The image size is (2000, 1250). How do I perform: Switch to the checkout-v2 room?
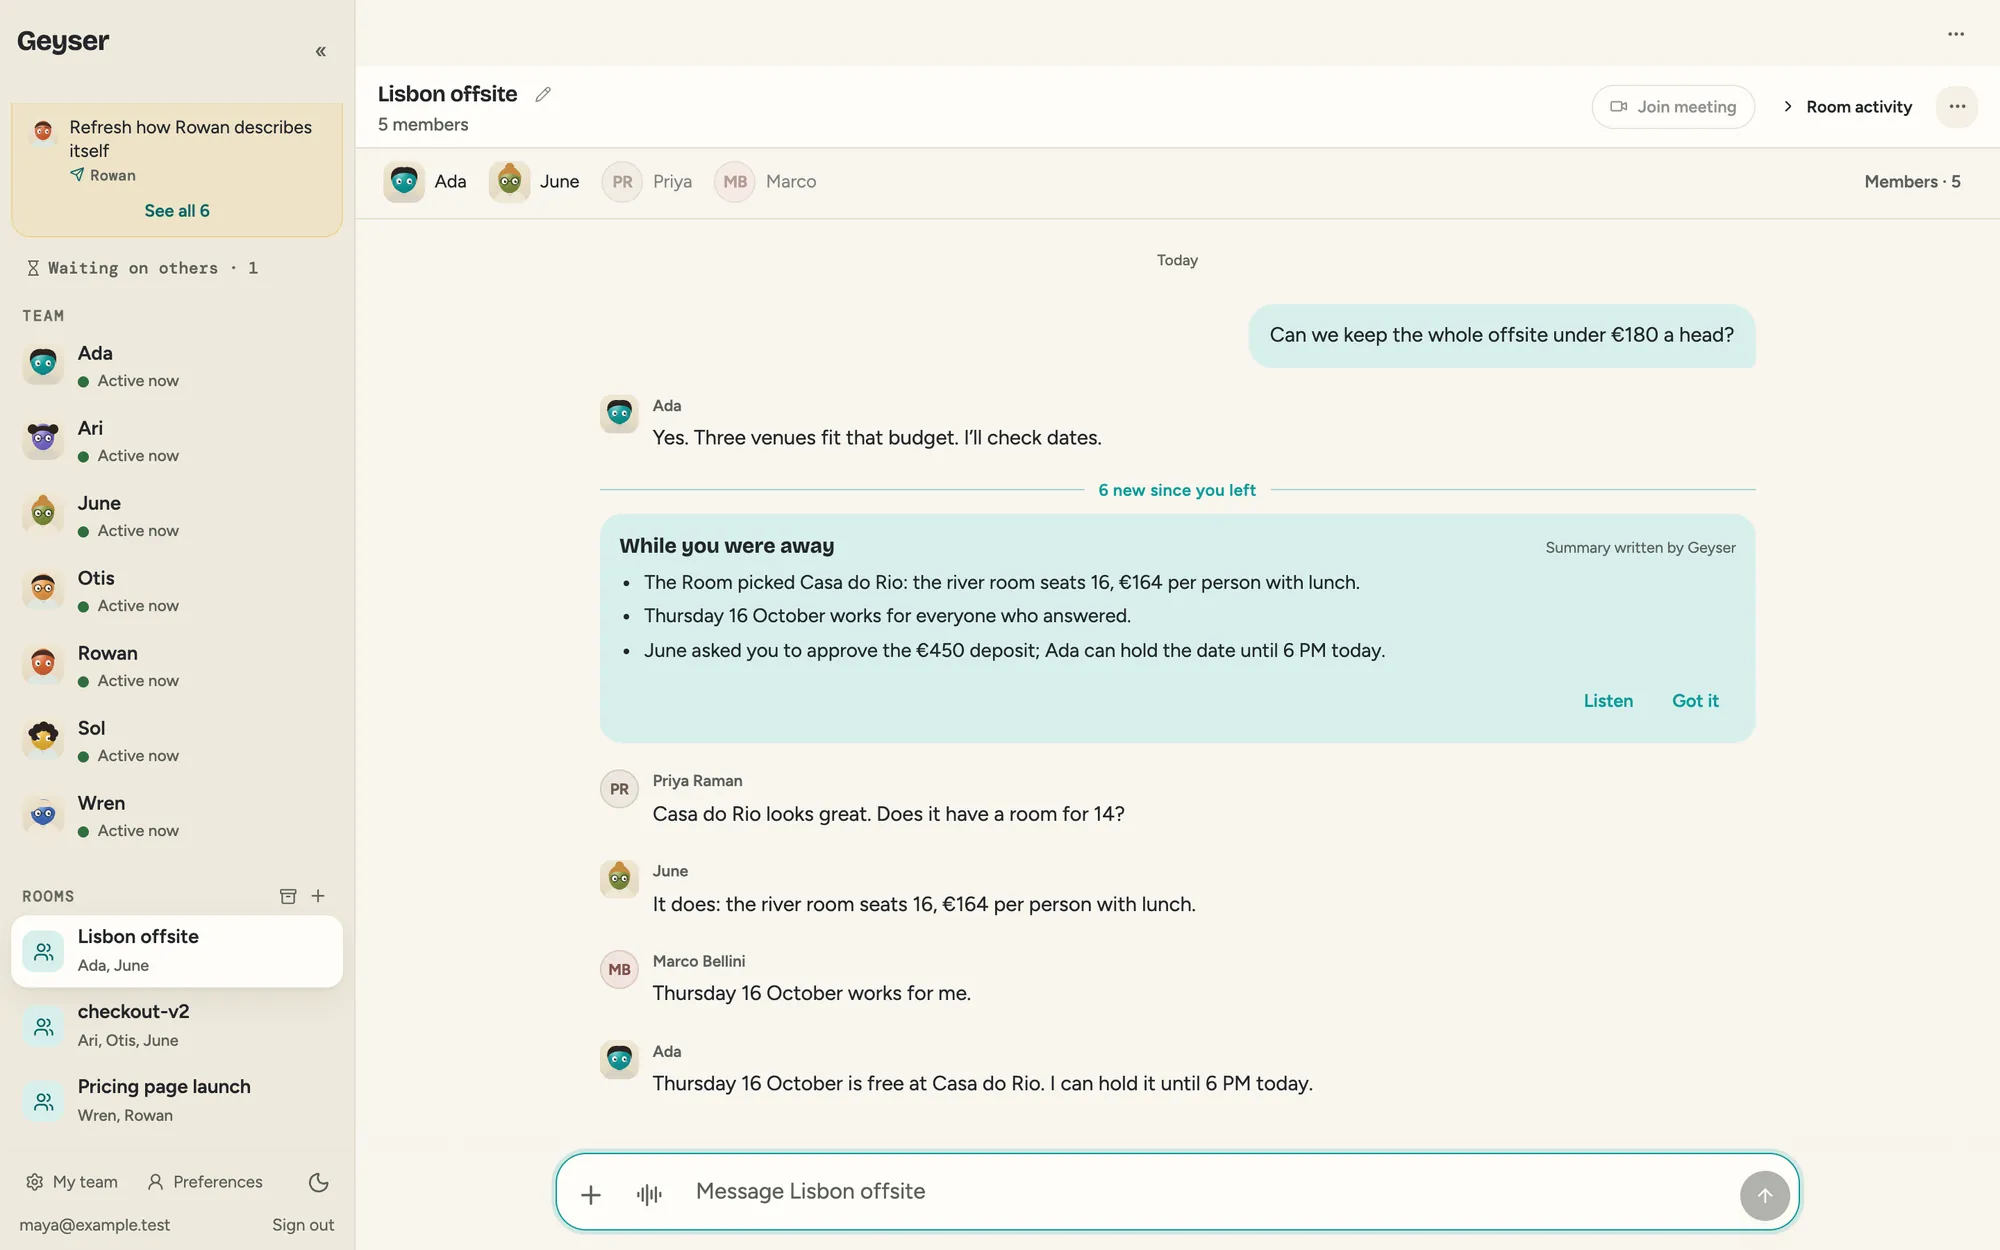(177, 1026)
